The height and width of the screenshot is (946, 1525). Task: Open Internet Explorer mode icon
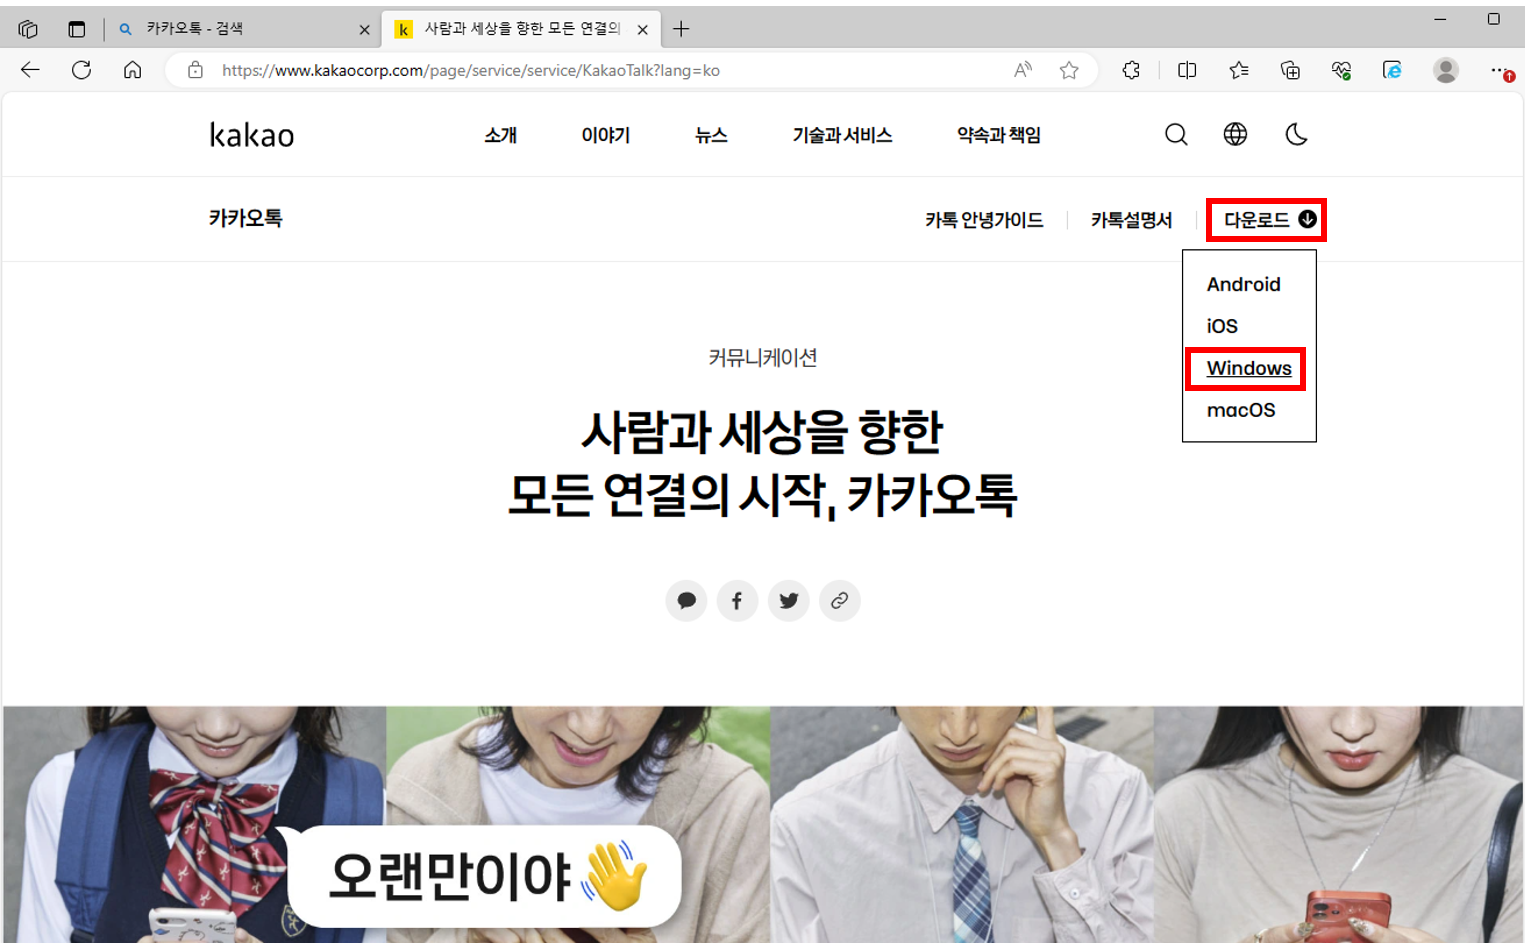click(1392, 70)
